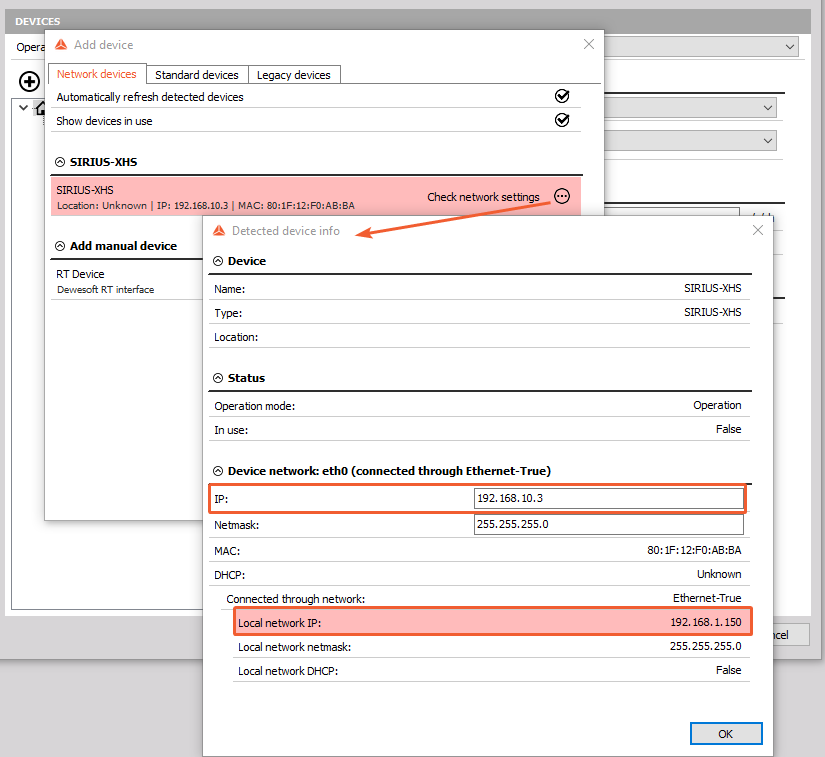This screenshot has height=757, width=825.
Task: Click the DHCP Unknown value
Action: click(719, 574)
